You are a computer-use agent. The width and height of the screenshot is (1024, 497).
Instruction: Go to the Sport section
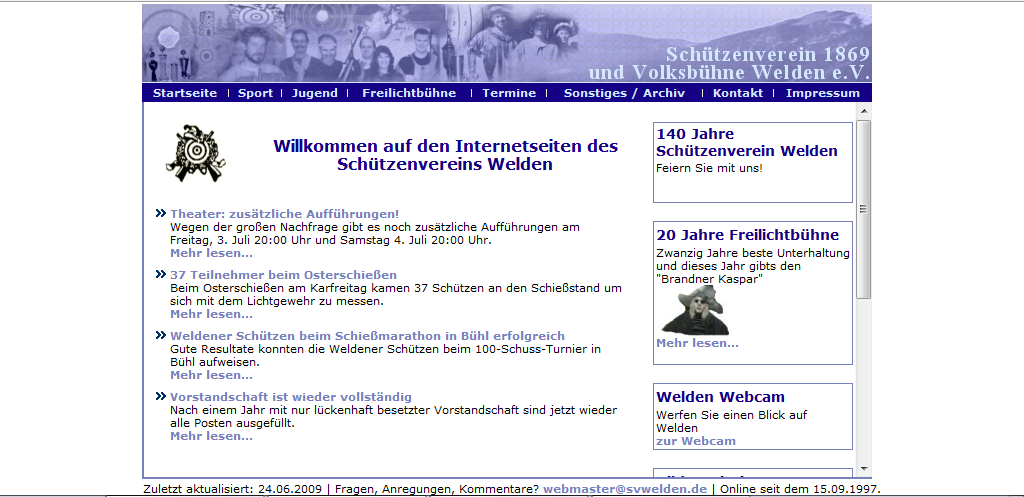pyautogui.click(x=255, y=93)
